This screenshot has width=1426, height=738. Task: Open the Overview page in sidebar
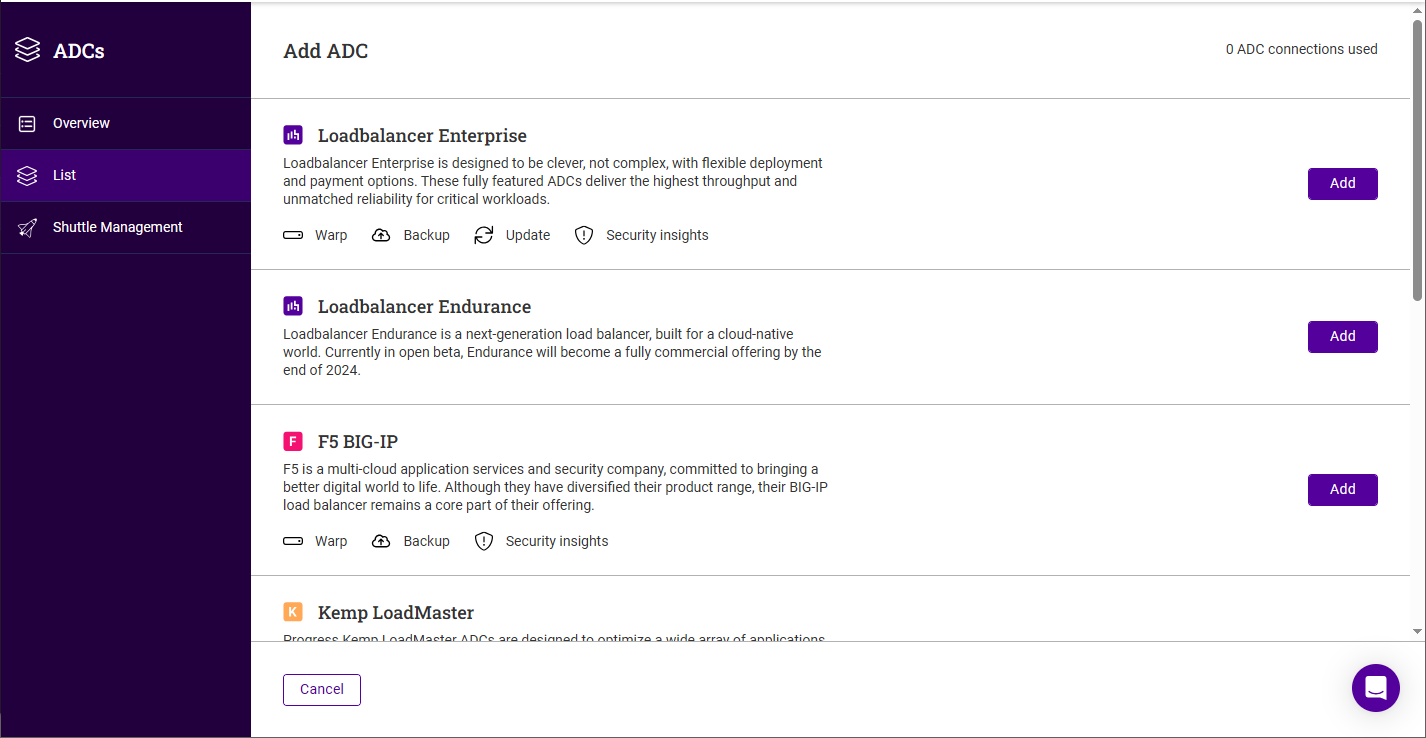tap(126, 124)
